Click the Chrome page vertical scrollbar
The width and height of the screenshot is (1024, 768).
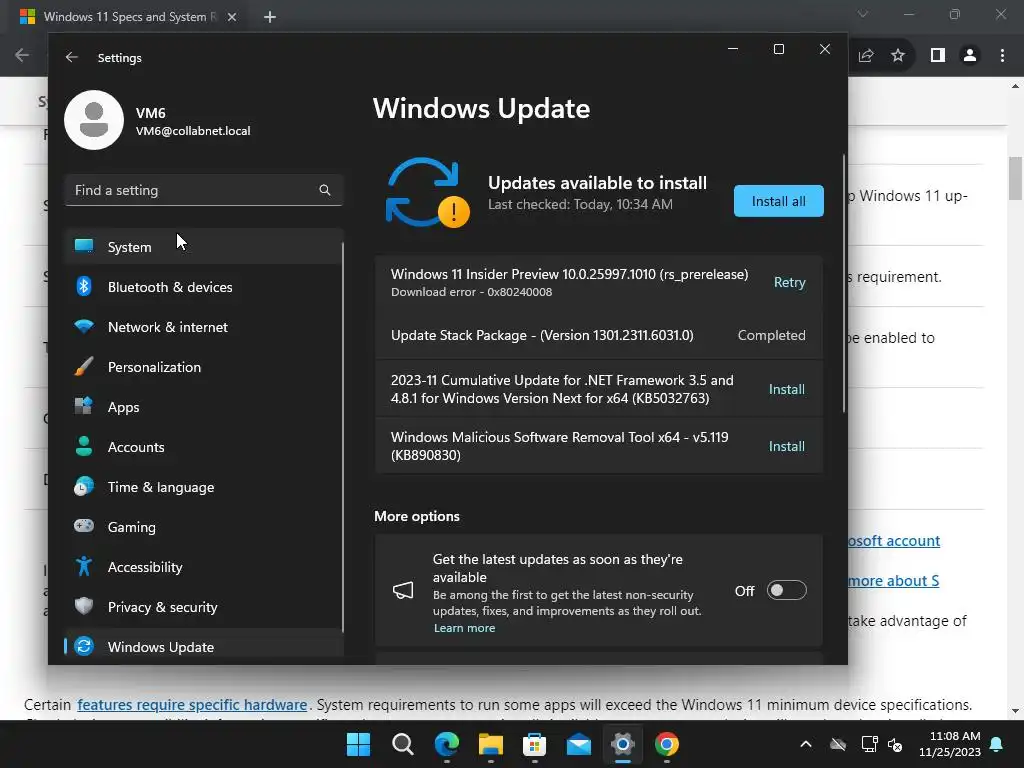tap(1015, 178)
